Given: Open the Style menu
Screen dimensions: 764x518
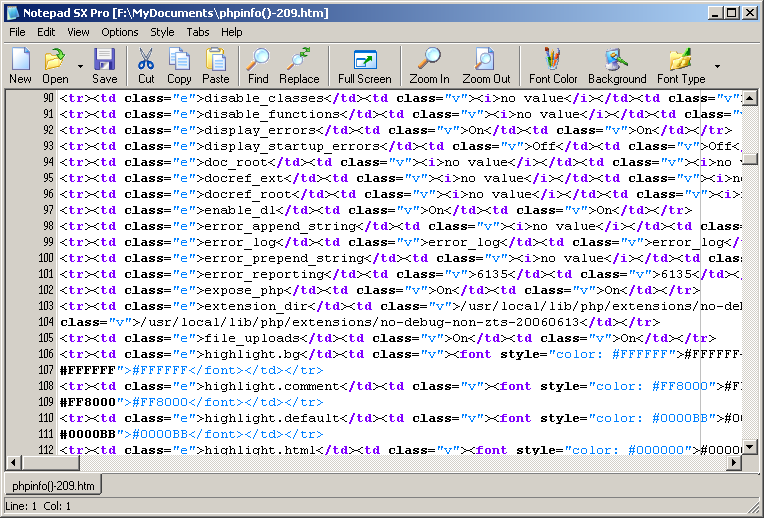Looking at the screenshot, I should 162,32.
